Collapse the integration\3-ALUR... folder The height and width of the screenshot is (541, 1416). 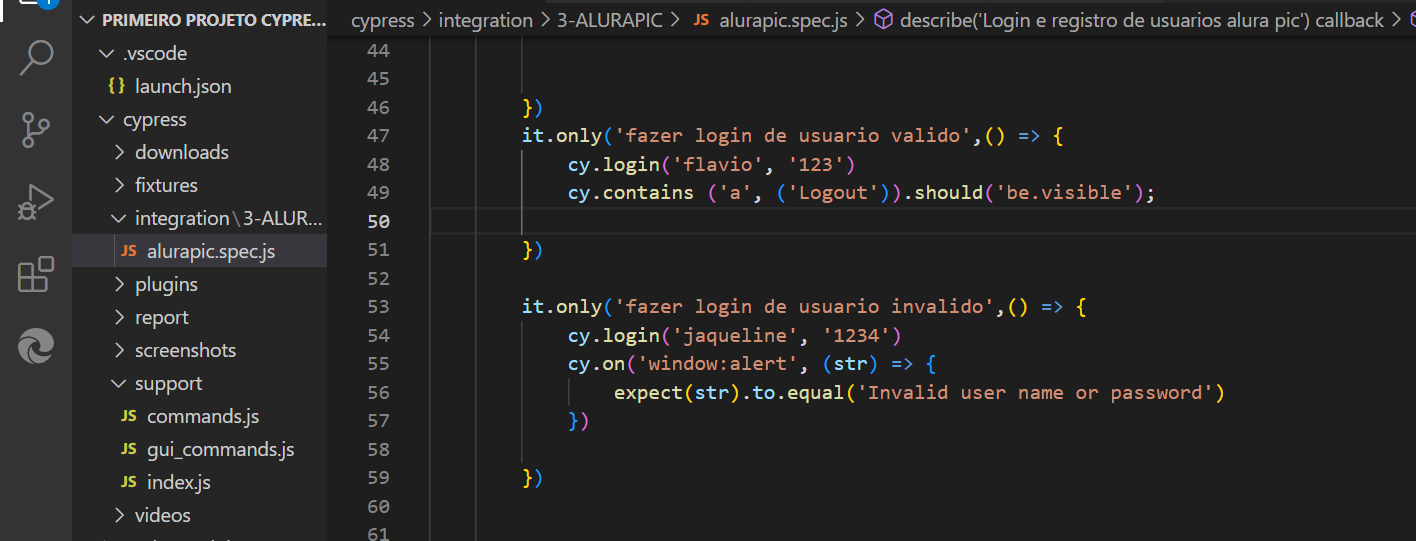[120, 218]
